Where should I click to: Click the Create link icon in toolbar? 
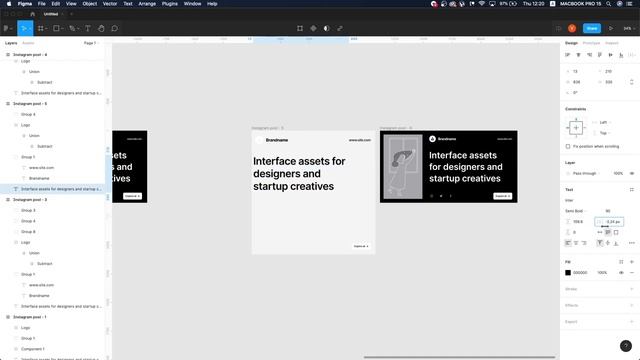340,29
